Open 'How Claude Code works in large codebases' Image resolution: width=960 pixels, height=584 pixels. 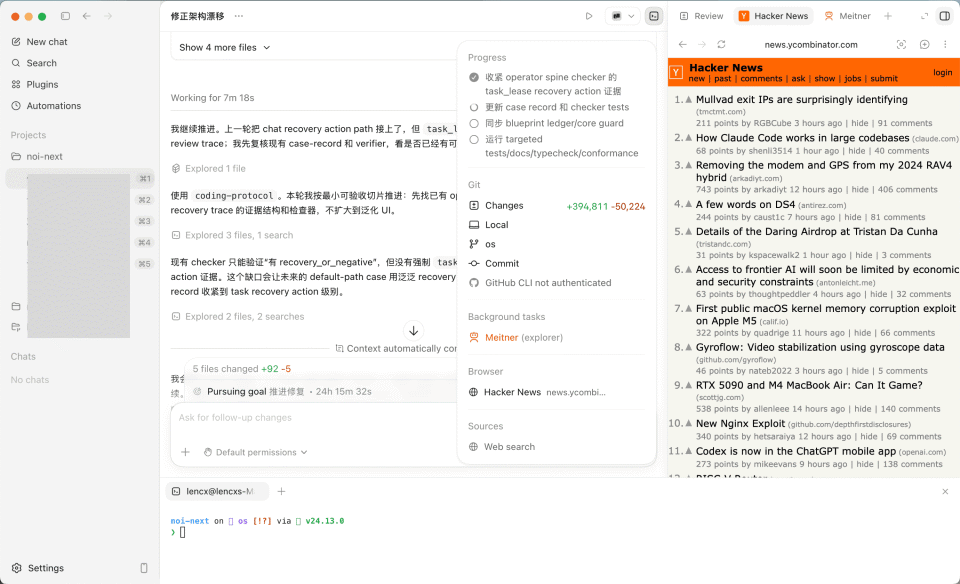pos(802,138)
